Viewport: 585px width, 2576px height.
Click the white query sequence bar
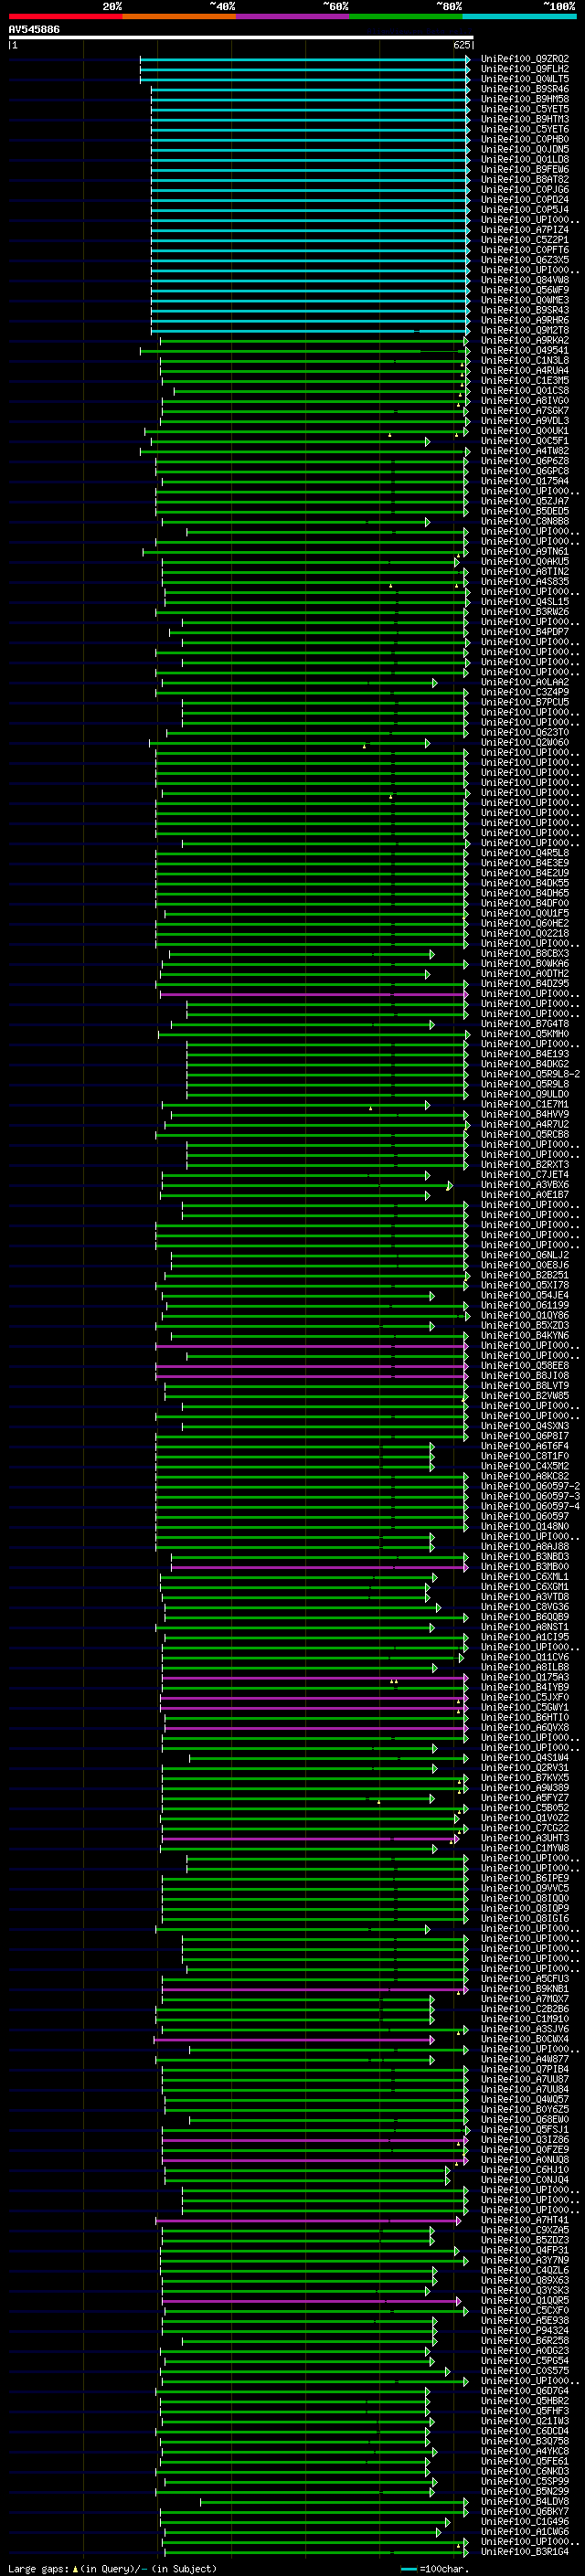click(x=241, y=38)
